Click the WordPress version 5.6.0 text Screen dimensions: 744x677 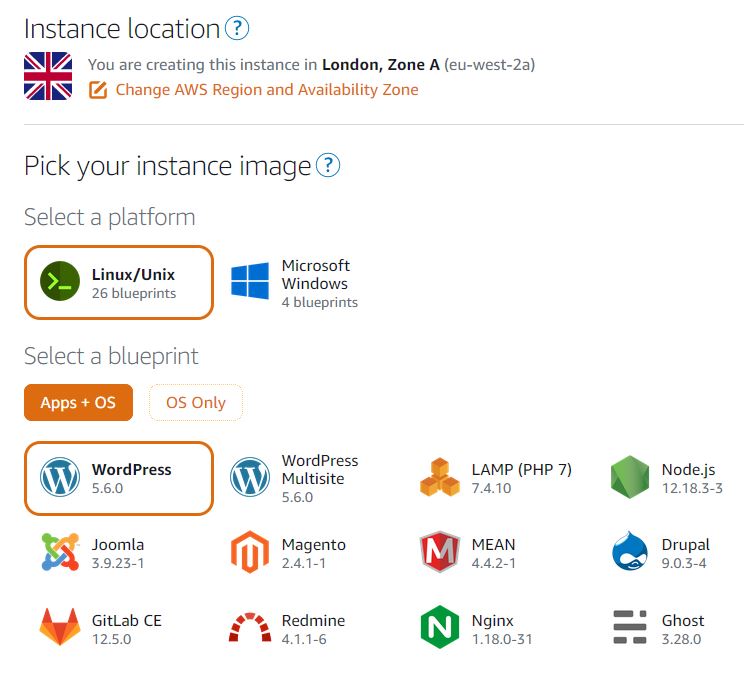(x=107, y=488)
